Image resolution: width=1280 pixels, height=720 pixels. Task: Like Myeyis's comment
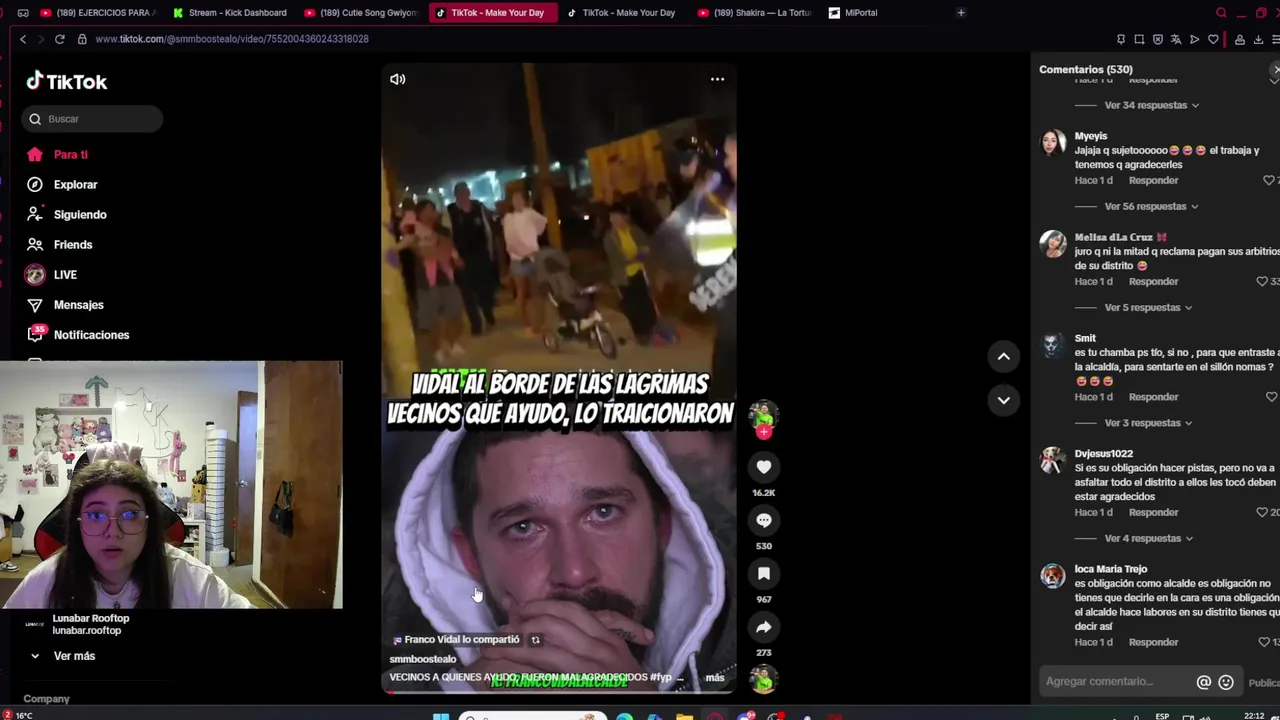click(x=1269, y=180)
